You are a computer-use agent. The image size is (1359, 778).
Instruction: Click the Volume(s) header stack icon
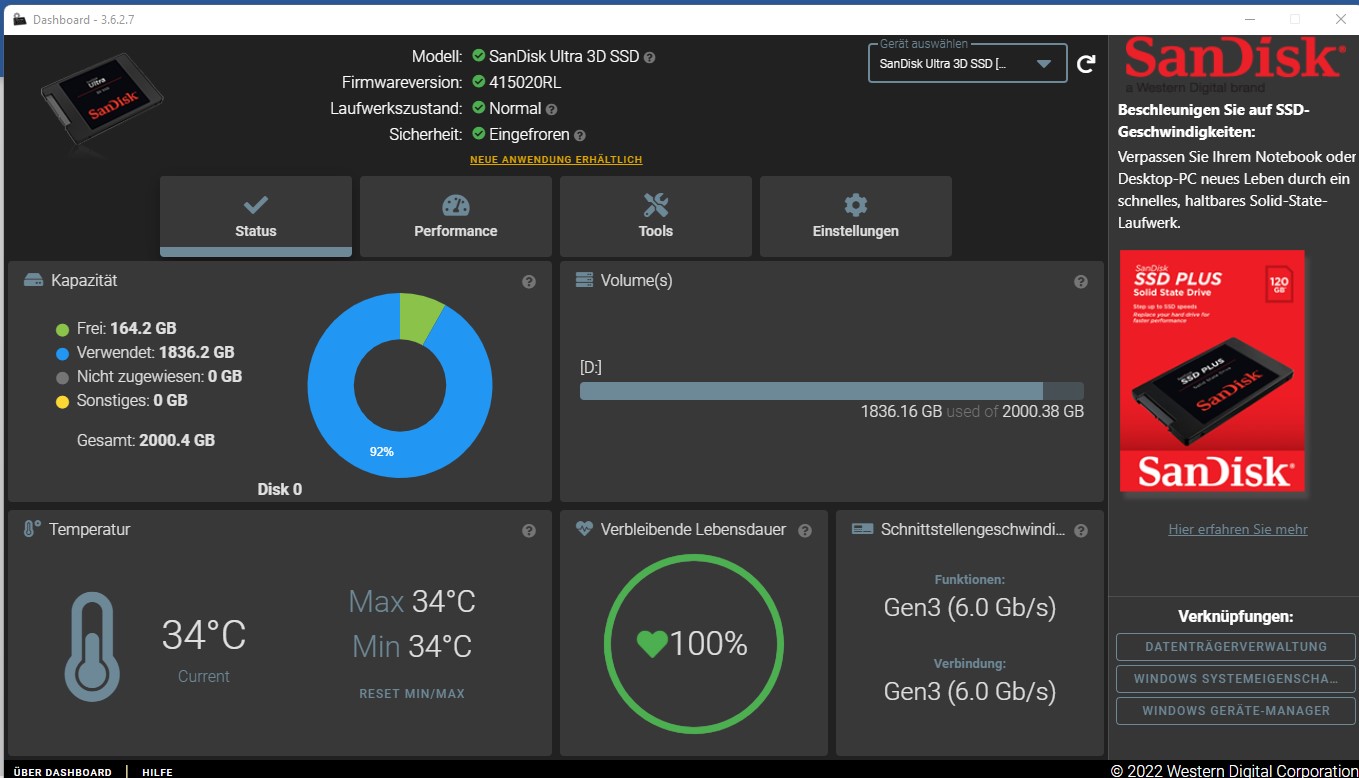click(x=585, y=281)
